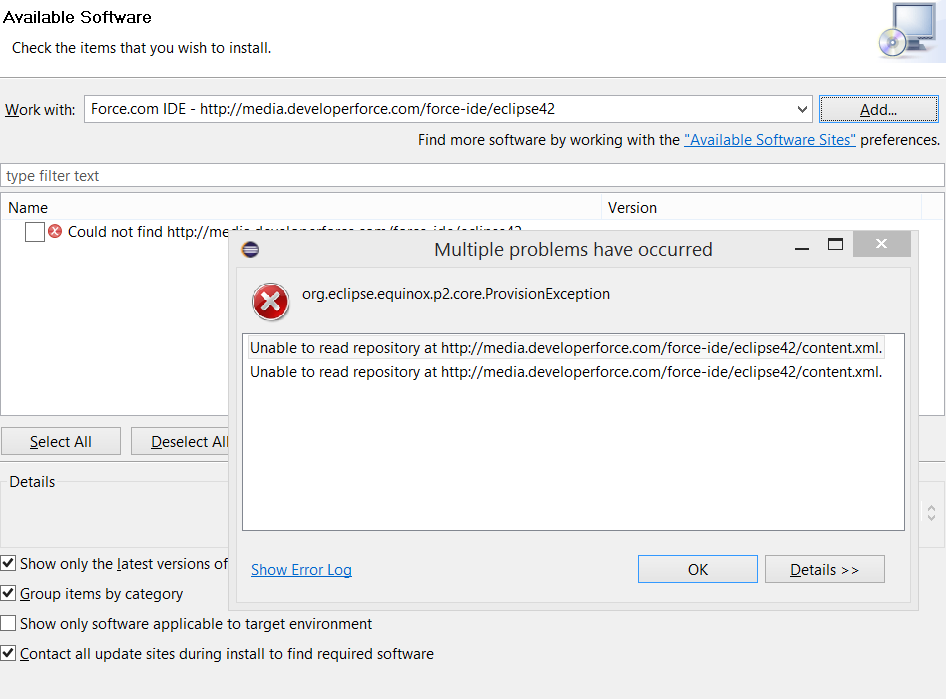Toggle 'Group items by category' checkbox
The image size is (946, 699).
click(8, 594)
